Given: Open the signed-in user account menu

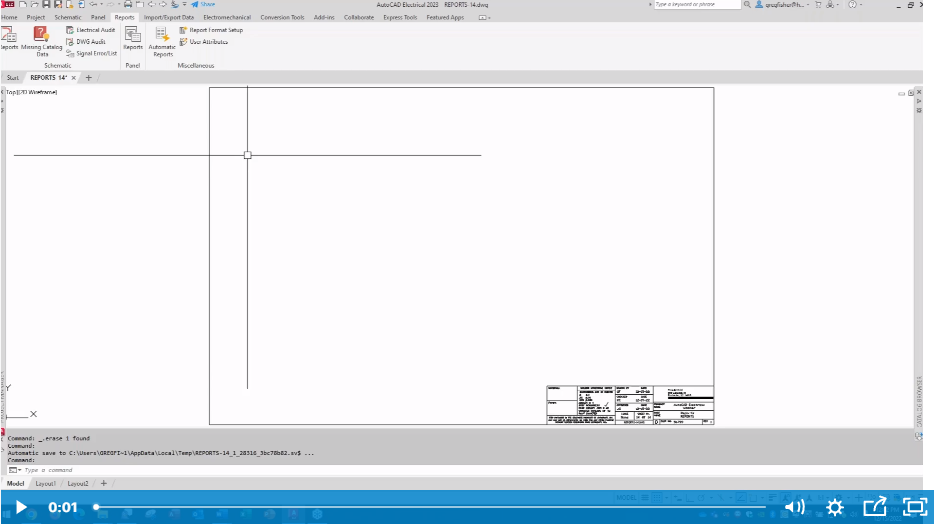Looking at the screenshot, I should coord(782,4).
